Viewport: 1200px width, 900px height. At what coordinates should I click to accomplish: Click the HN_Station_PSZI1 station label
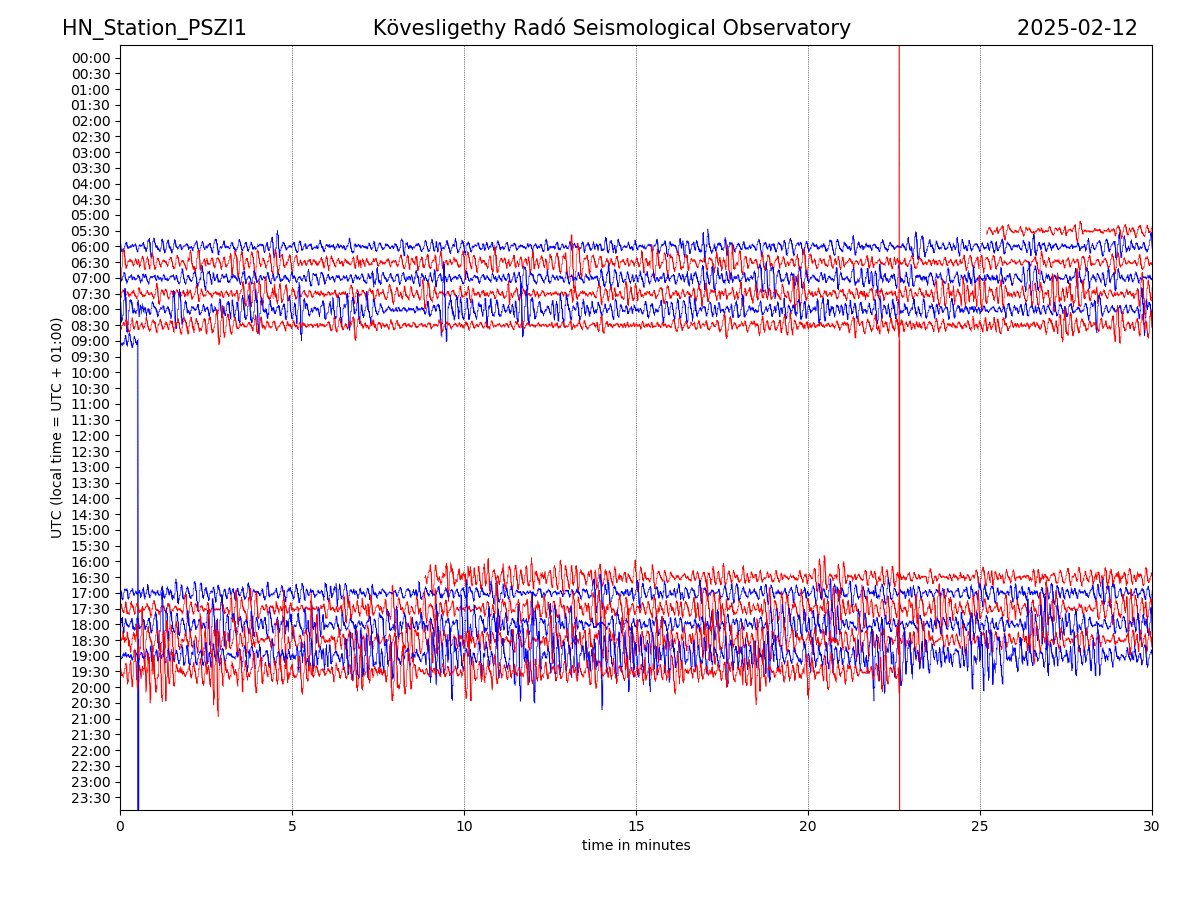click(154, 28)
